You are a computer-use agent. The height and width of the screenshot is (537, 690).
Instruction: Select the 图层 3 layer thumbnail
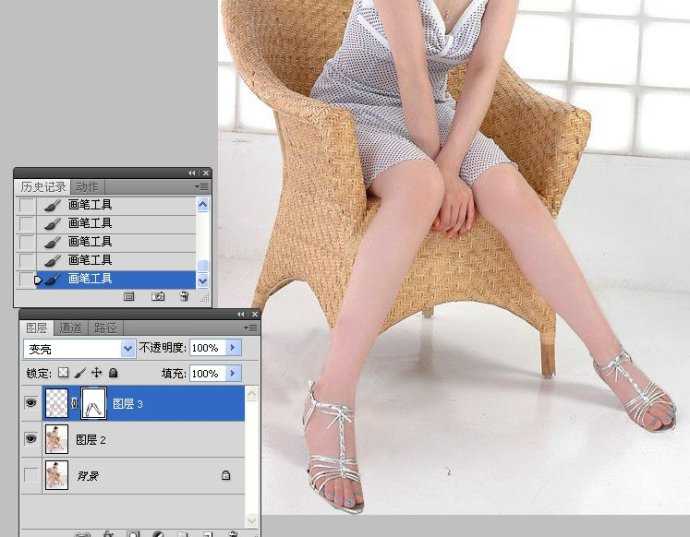(x=57, y=403)
